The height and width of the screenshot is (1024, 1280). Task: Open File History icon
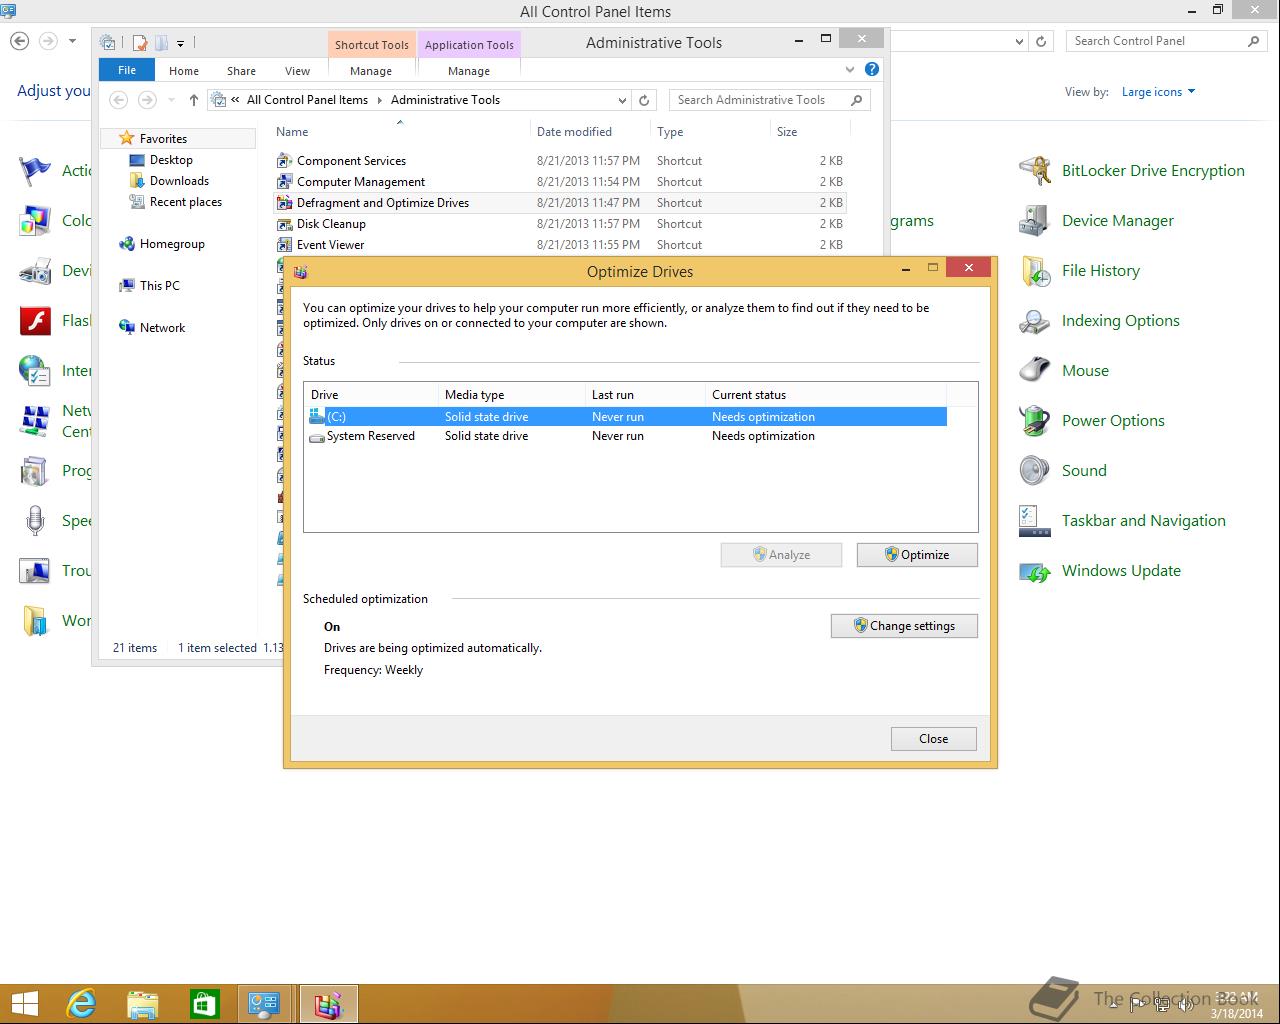point(1034,271)
